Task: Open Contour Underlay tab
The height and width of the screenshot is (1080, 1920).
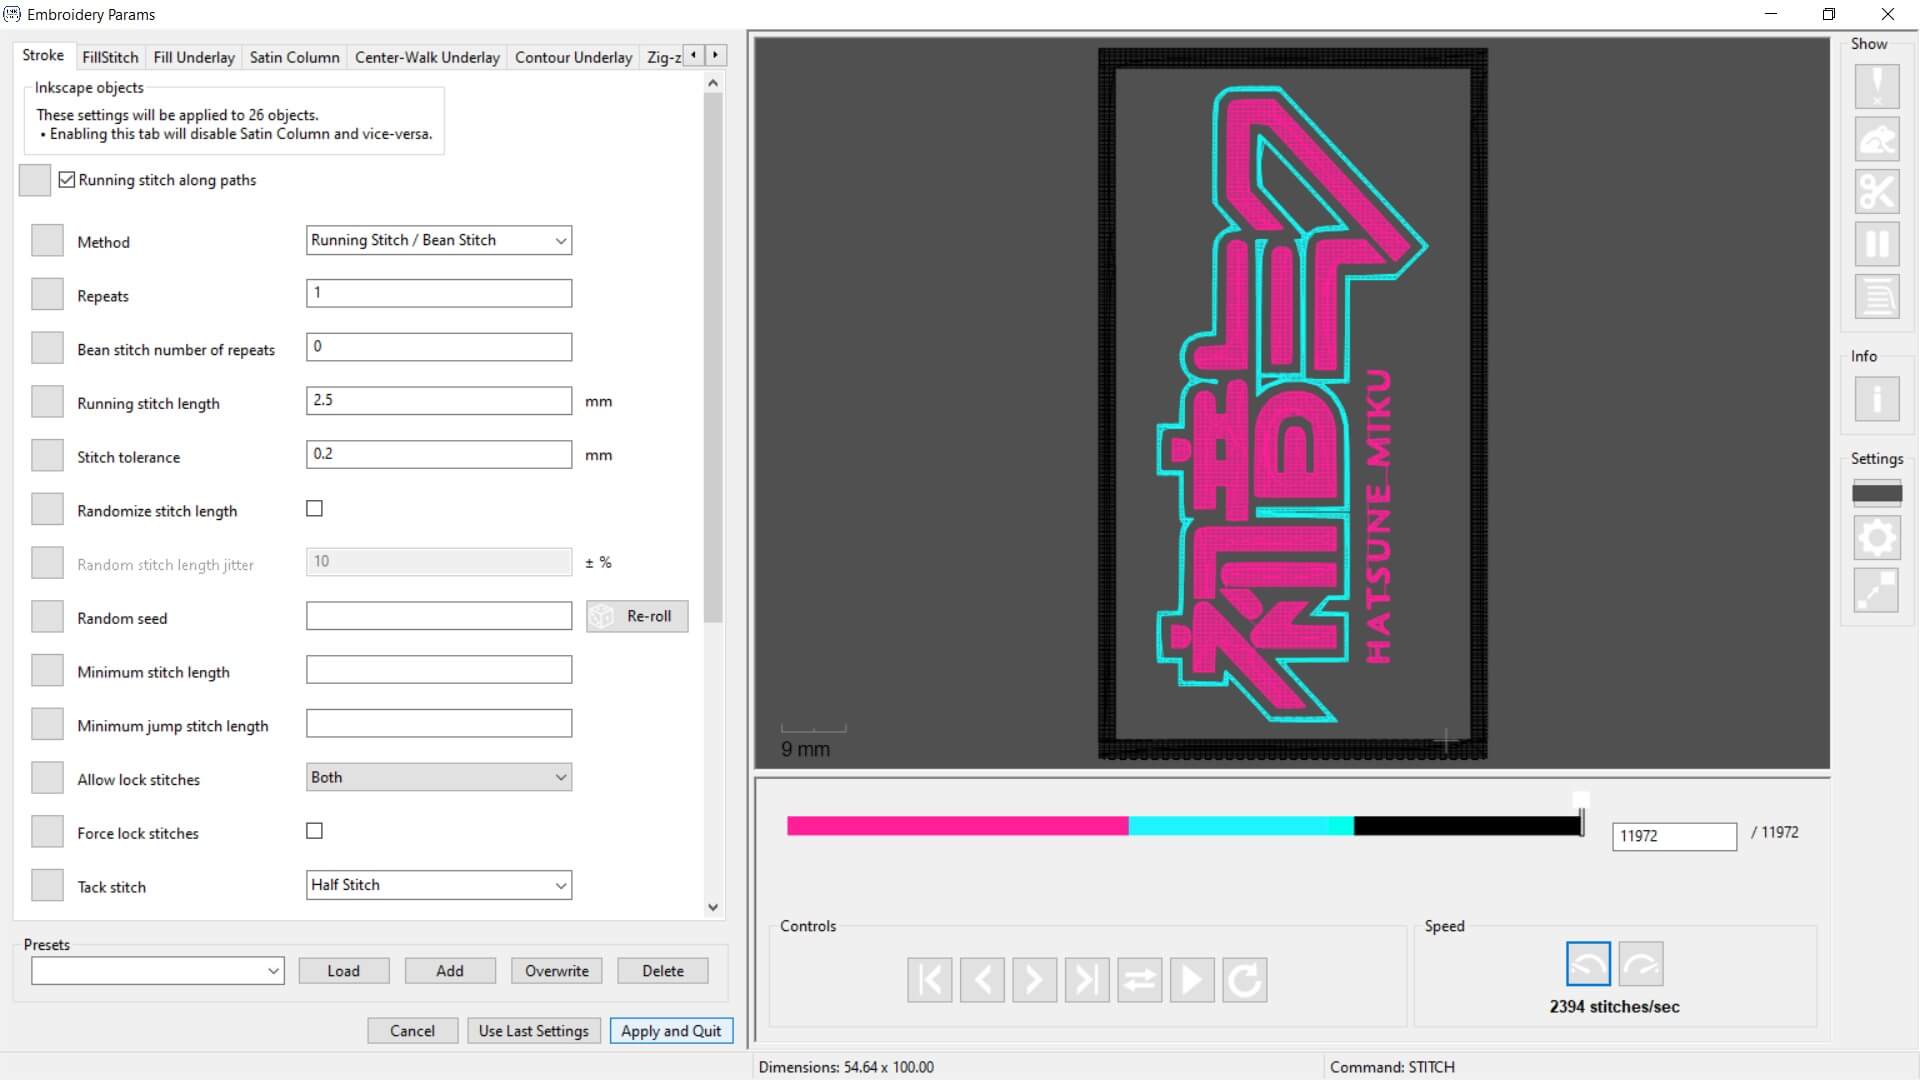Action: pyautogui.click(x=573, y=57)
